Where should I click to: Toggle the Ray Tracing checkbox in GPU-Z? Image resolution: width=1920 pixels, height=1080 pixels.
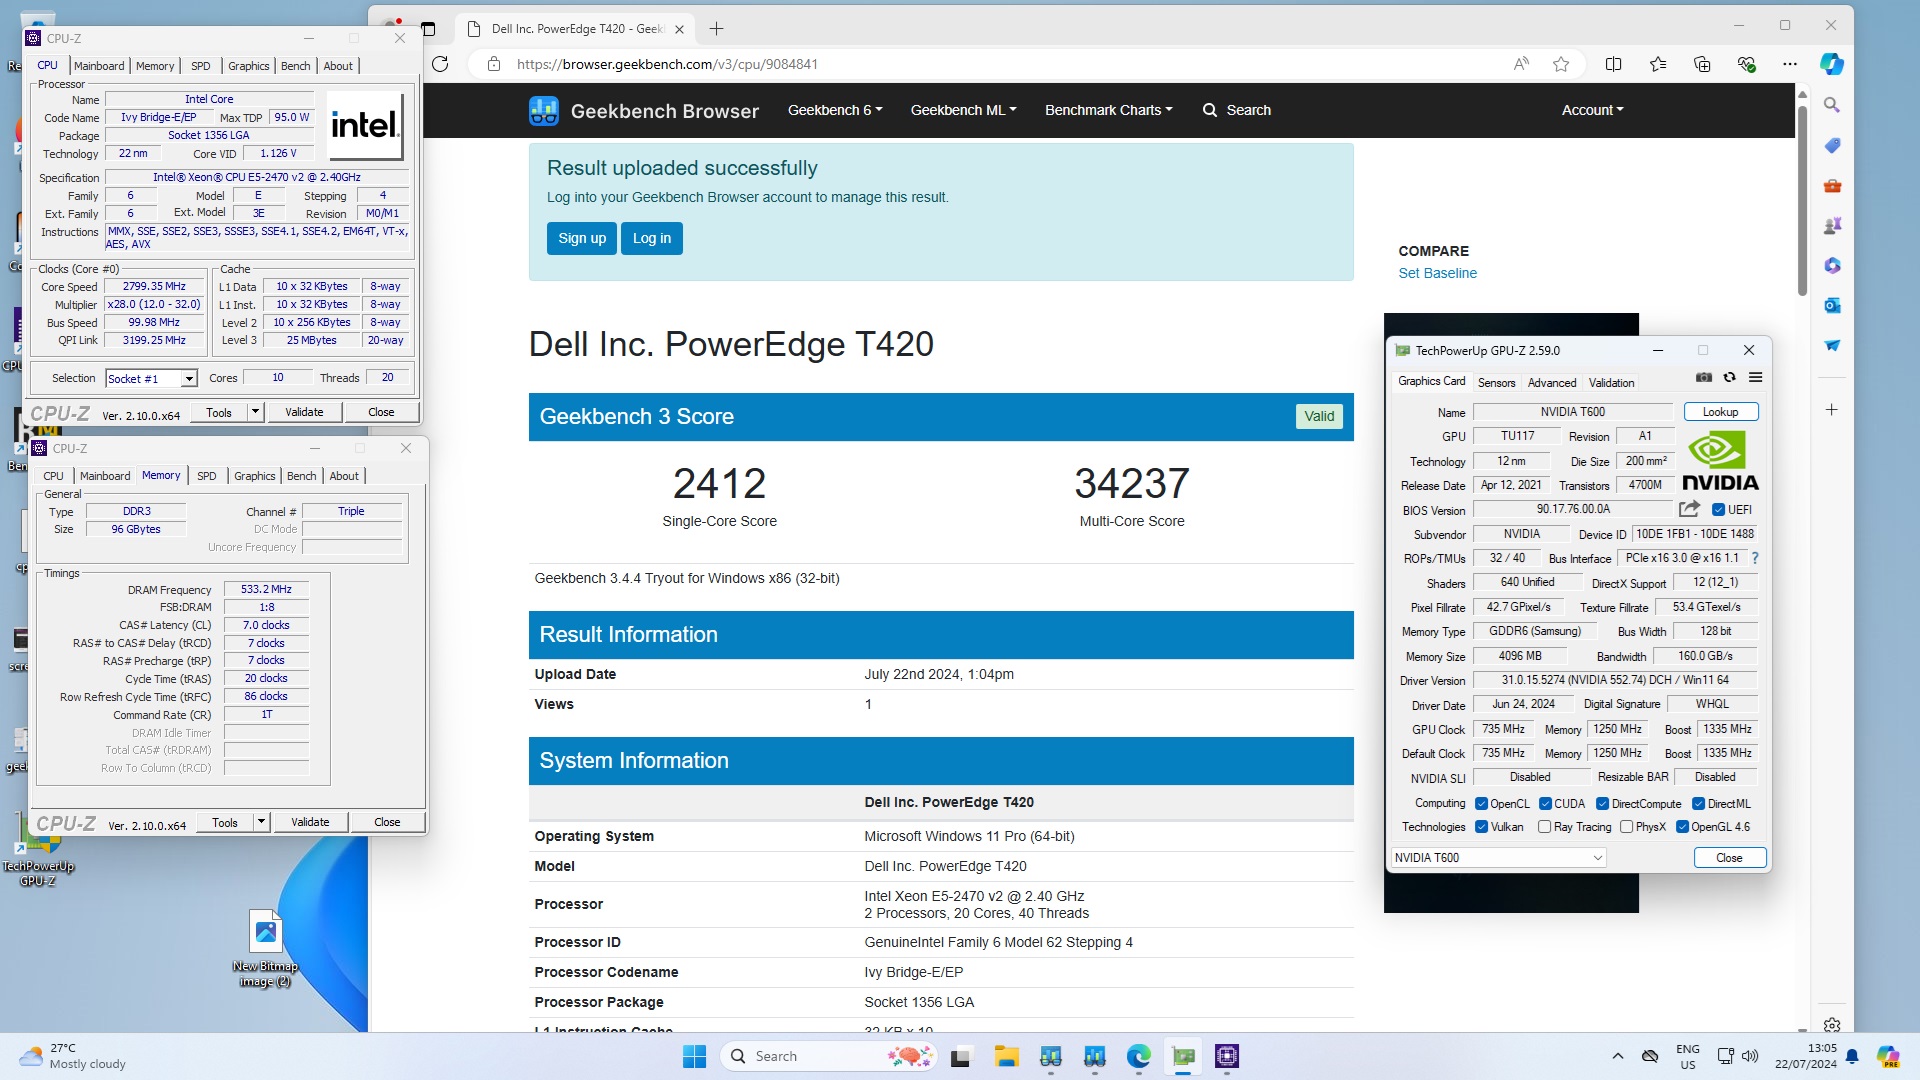[x=1544, y=827]
